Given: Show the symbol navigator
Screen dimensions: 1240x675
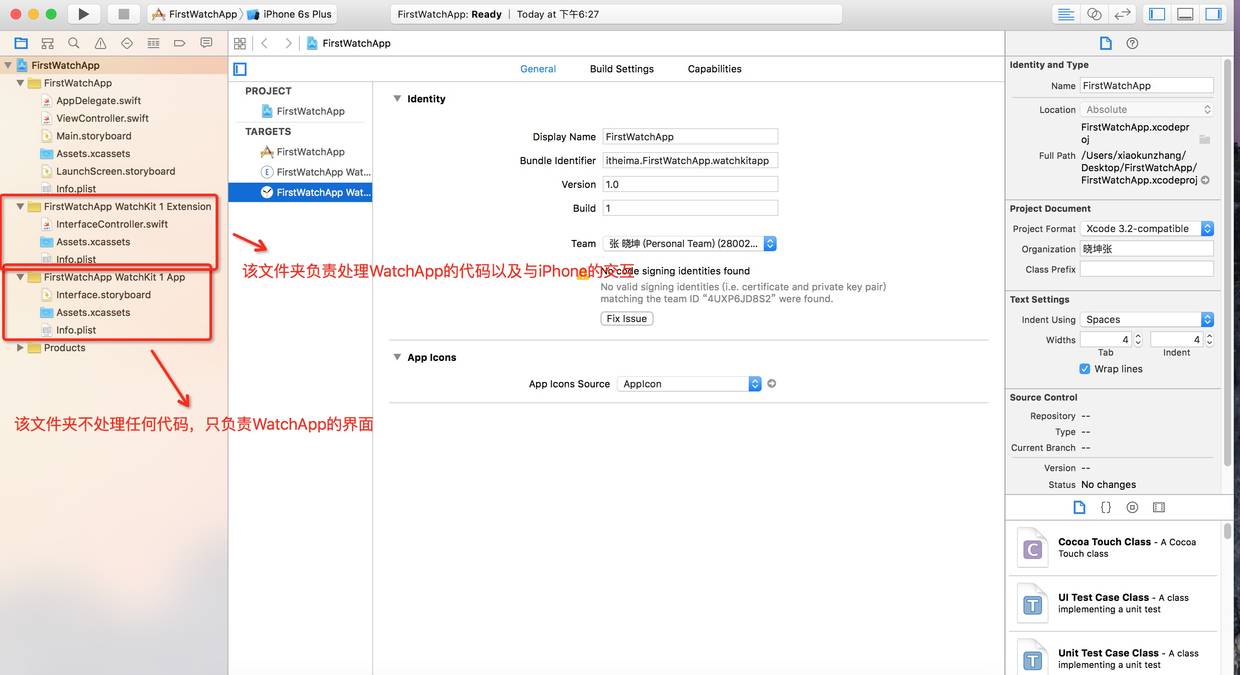Looking at the screenshot, I should (47, 43).
